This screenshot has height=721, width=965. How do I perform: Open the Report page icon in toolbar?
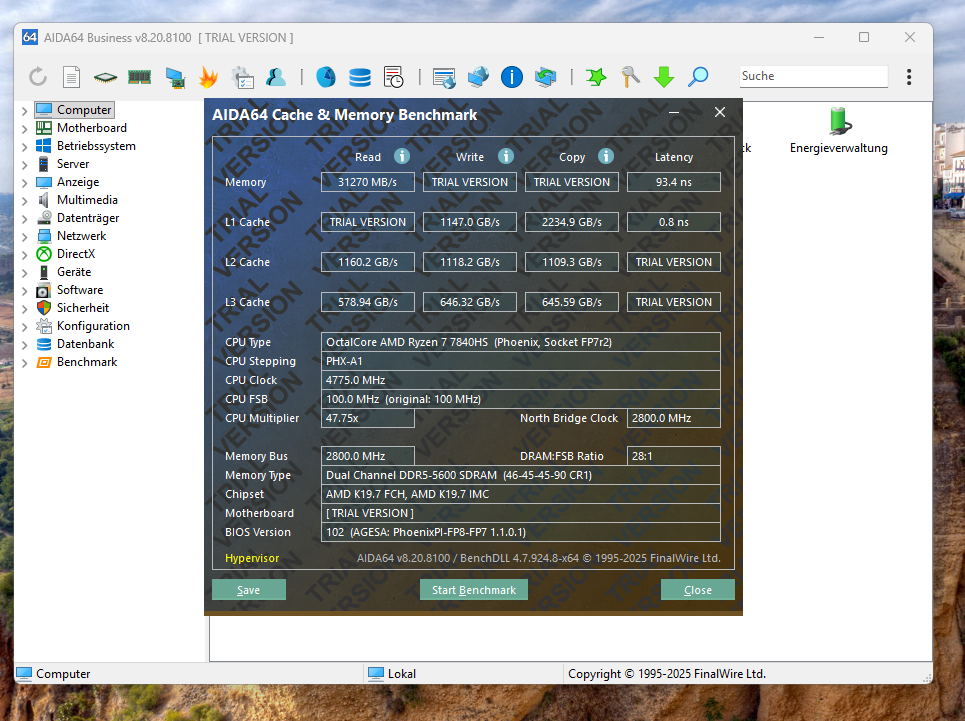coord(71,77)
